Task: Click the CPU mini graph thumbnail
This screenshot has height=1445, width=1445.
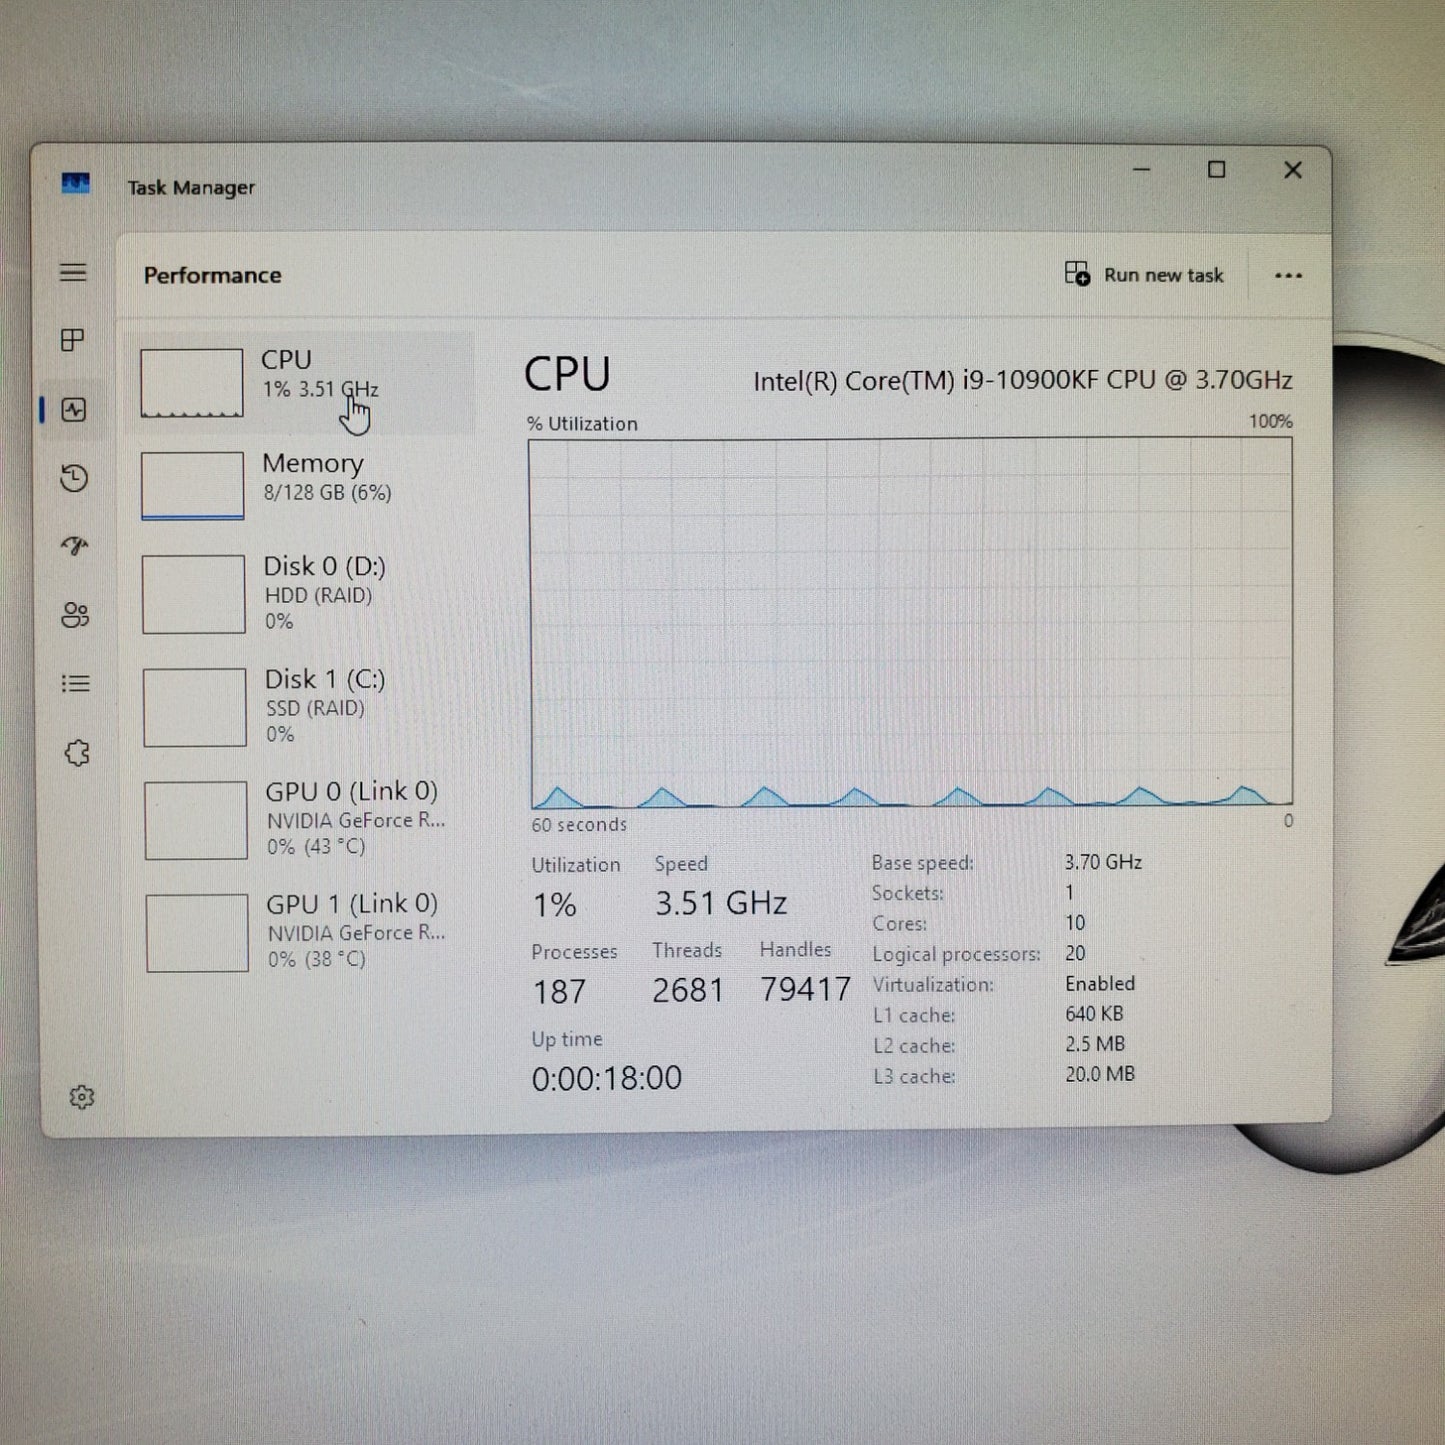Action: (191, 381)
